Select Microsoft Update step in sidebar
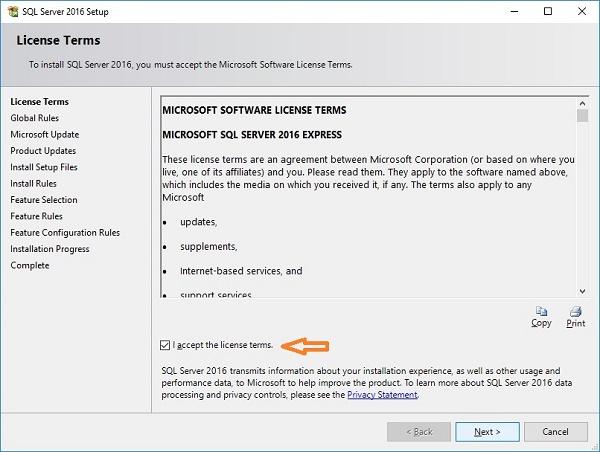The image size is (600, 452). [45, 134]
